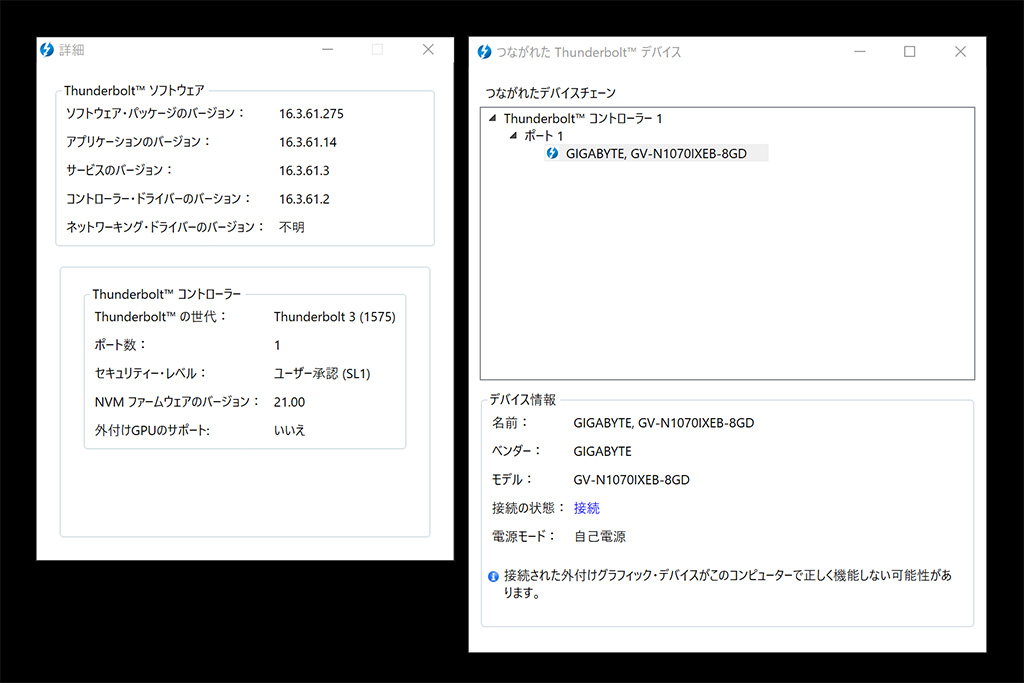The height and width of the screenshot is (683, 1024).
Task: Minimize the つながれた Thunderbolt デバイス window
Action: pos(859,52)
